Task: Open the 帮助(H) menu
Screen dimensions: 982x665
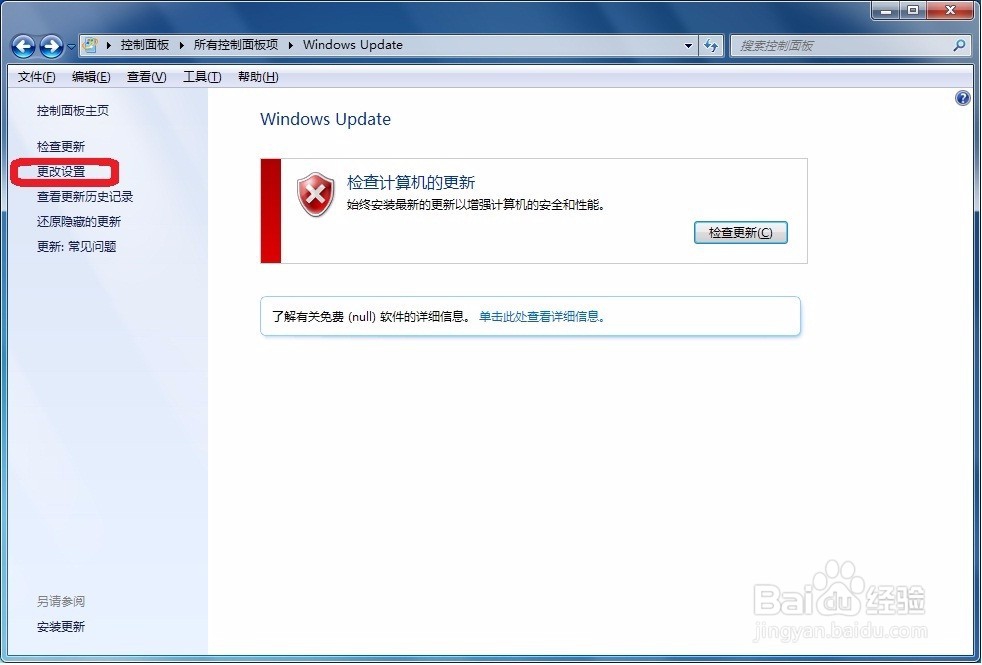Action: (x=258, y=77)
